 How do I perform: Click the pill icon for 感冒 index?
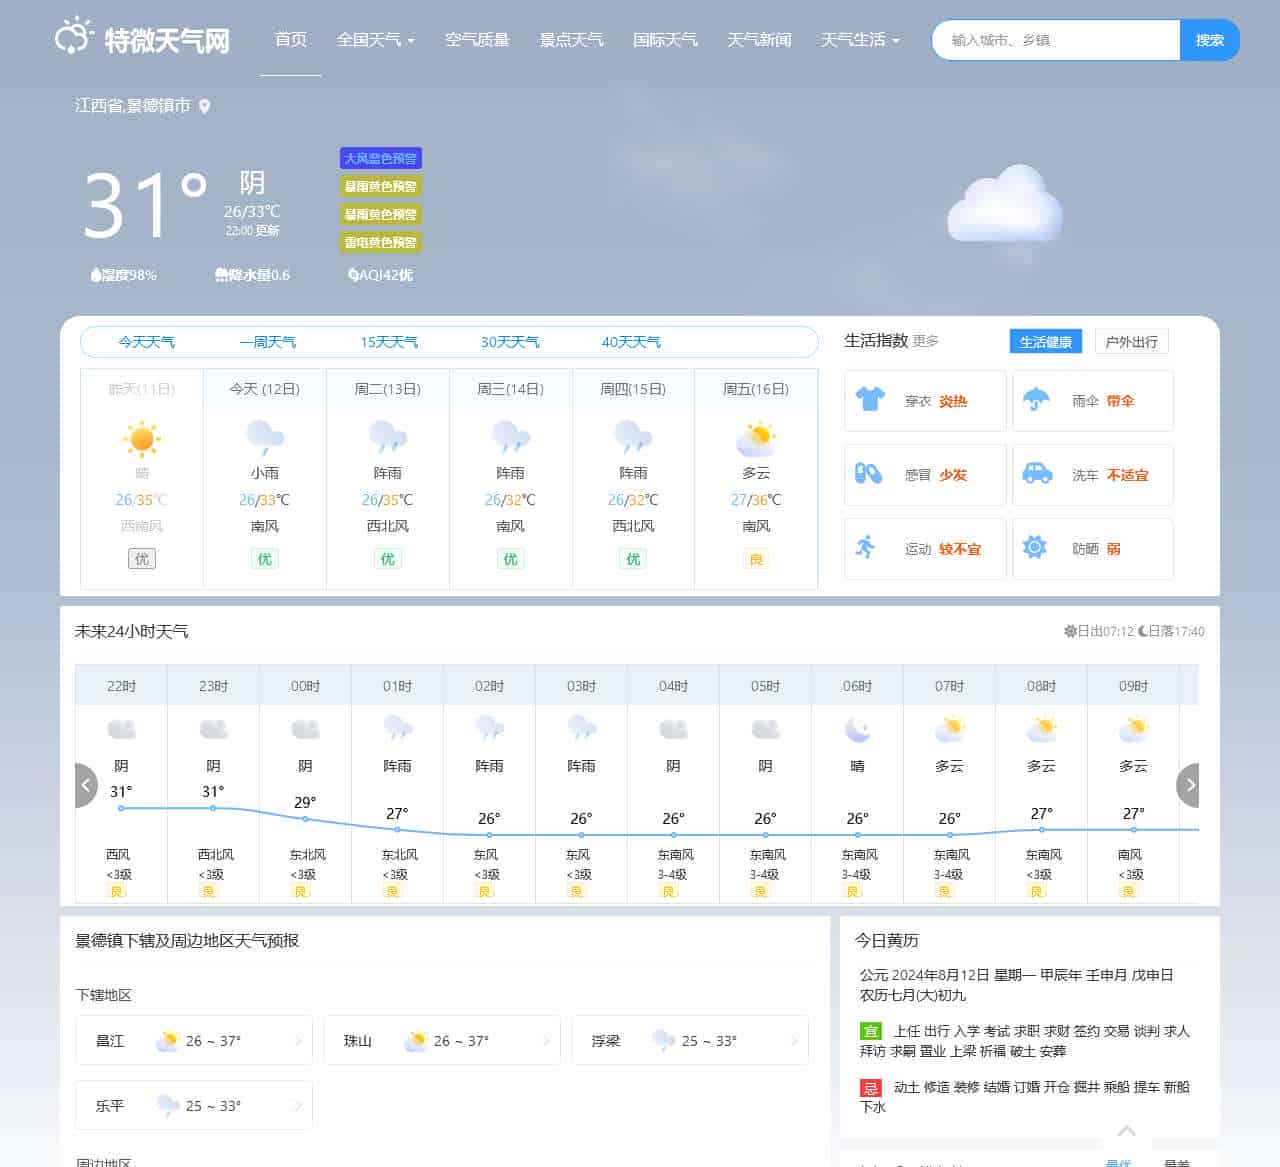click(x=868, y=474)
